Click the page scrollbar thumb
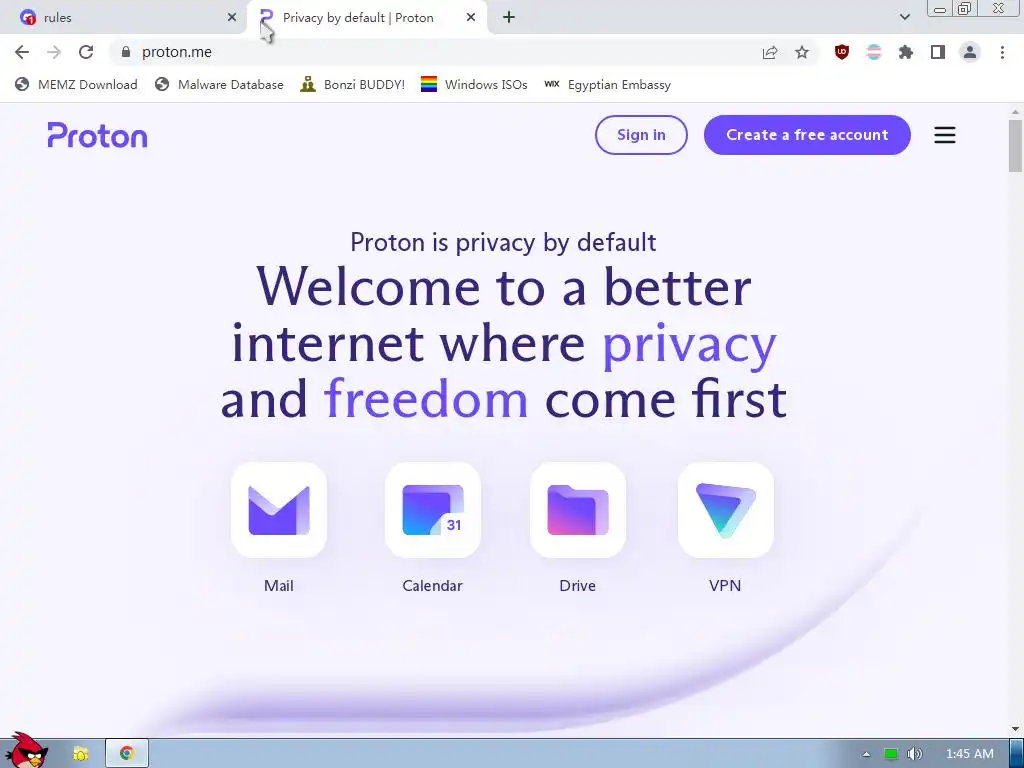This screenshot has height=768, width=1024. [x=1015, y=146]
